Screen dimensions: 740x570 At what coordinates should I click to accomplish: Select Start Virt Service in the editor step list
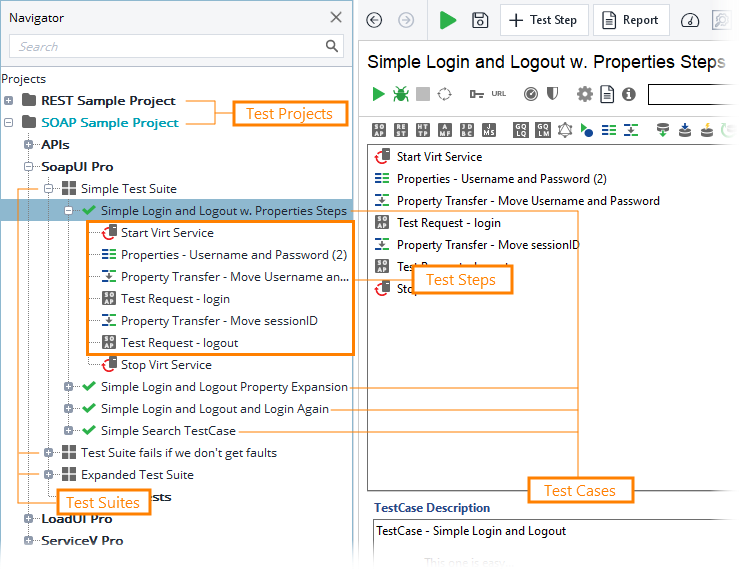point(439,157)
